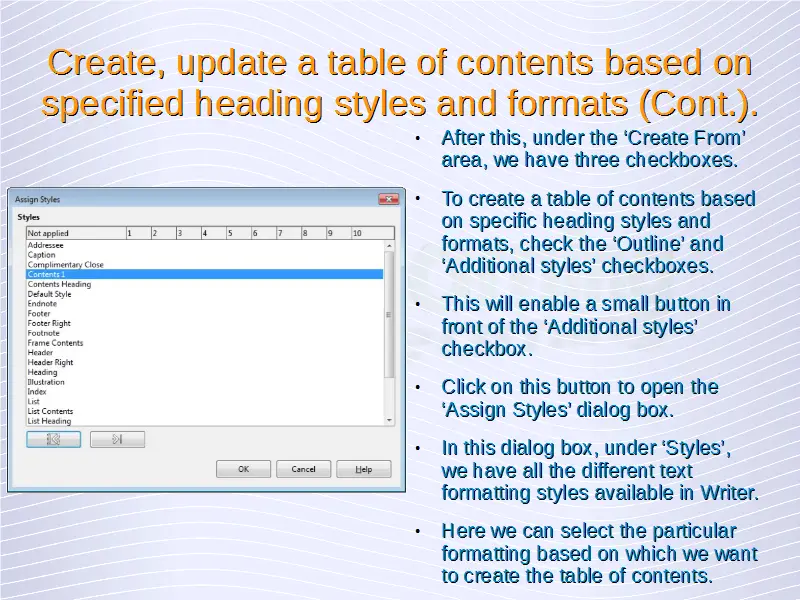Screen dimensions: 800x600
Task: Select the Contents Heading style
Action: click(59, 284)
